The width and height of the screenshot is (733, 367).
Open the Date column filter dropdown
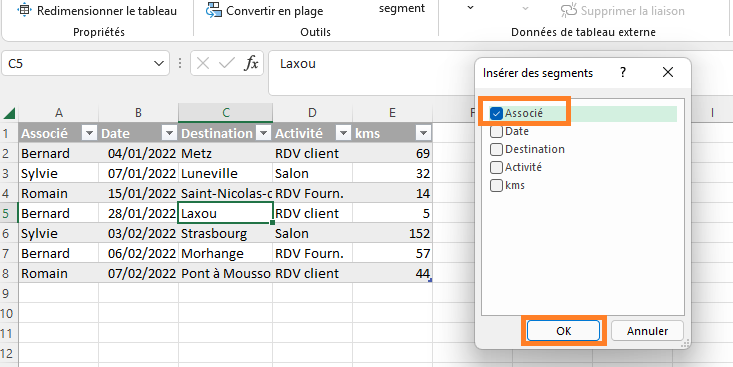169,134
